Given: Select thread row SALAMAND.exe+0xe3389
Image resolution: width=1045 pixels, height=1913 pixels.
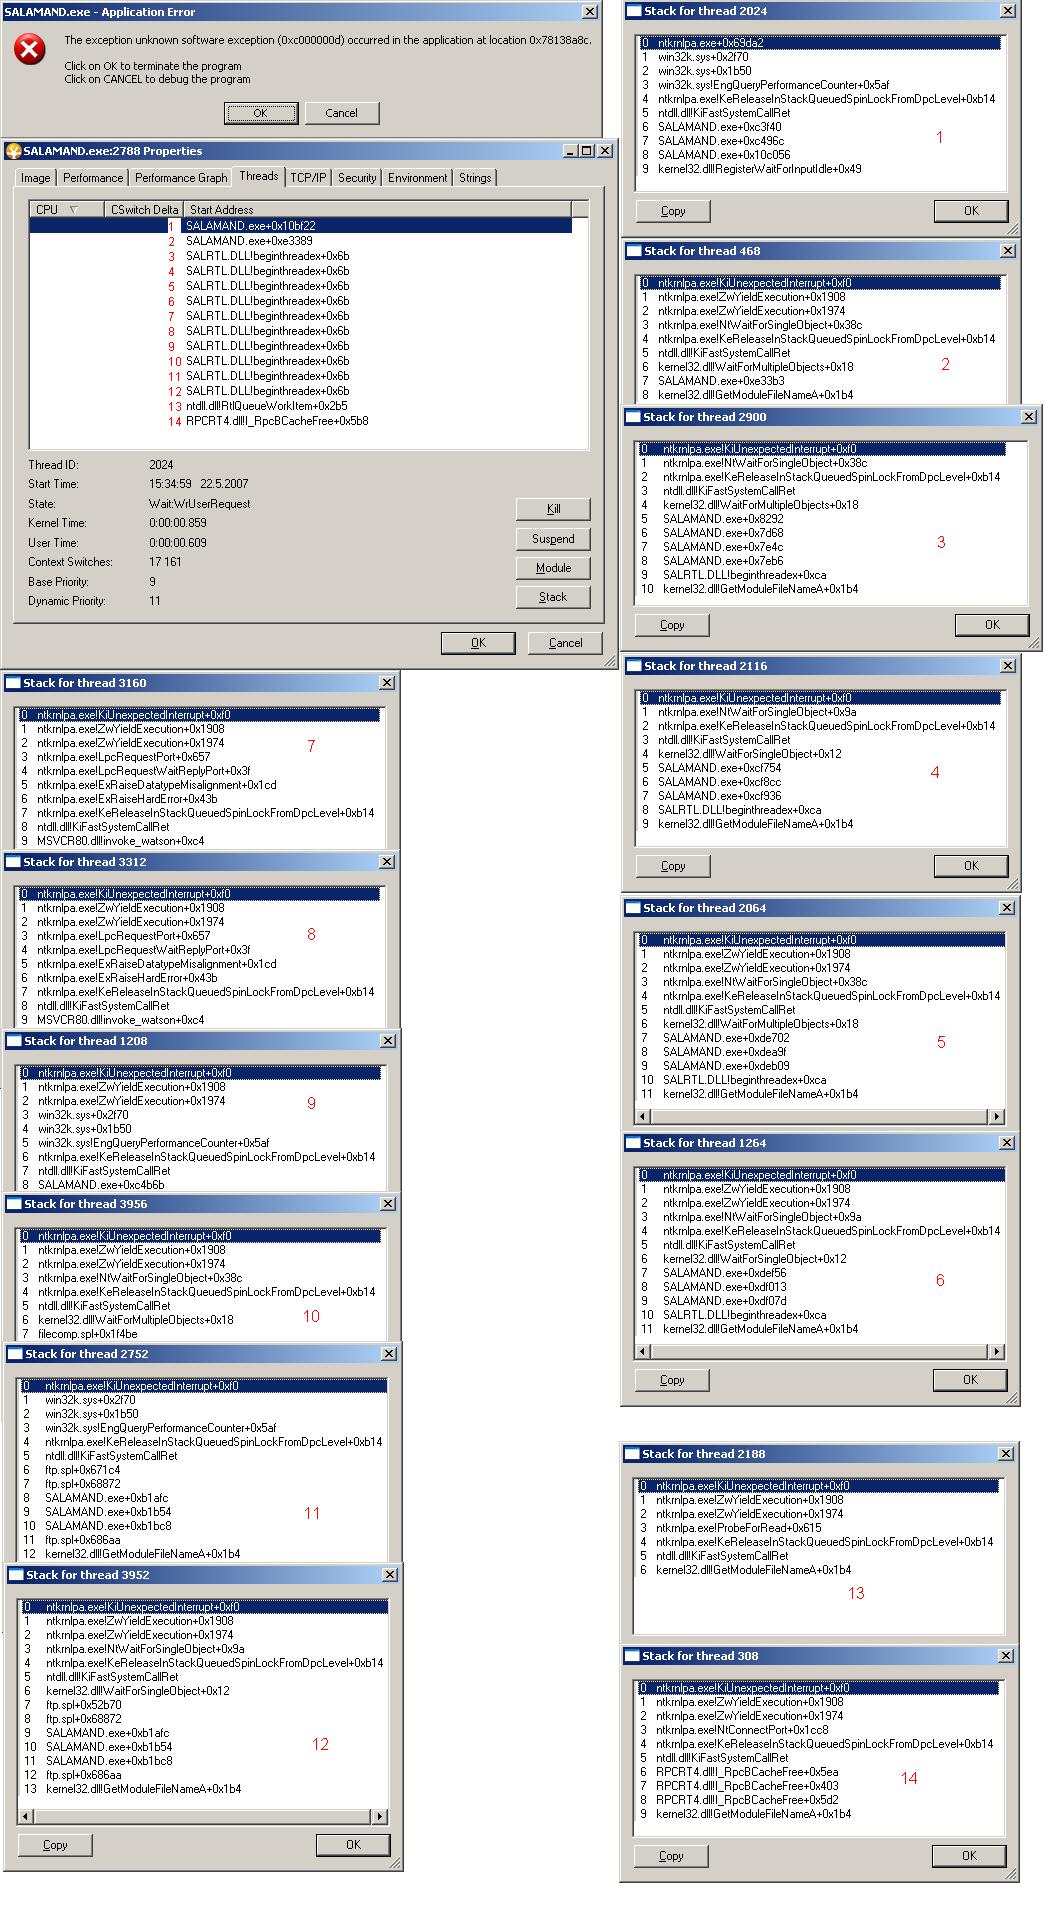Looking at the screenshot, I should tap(300, 241).
